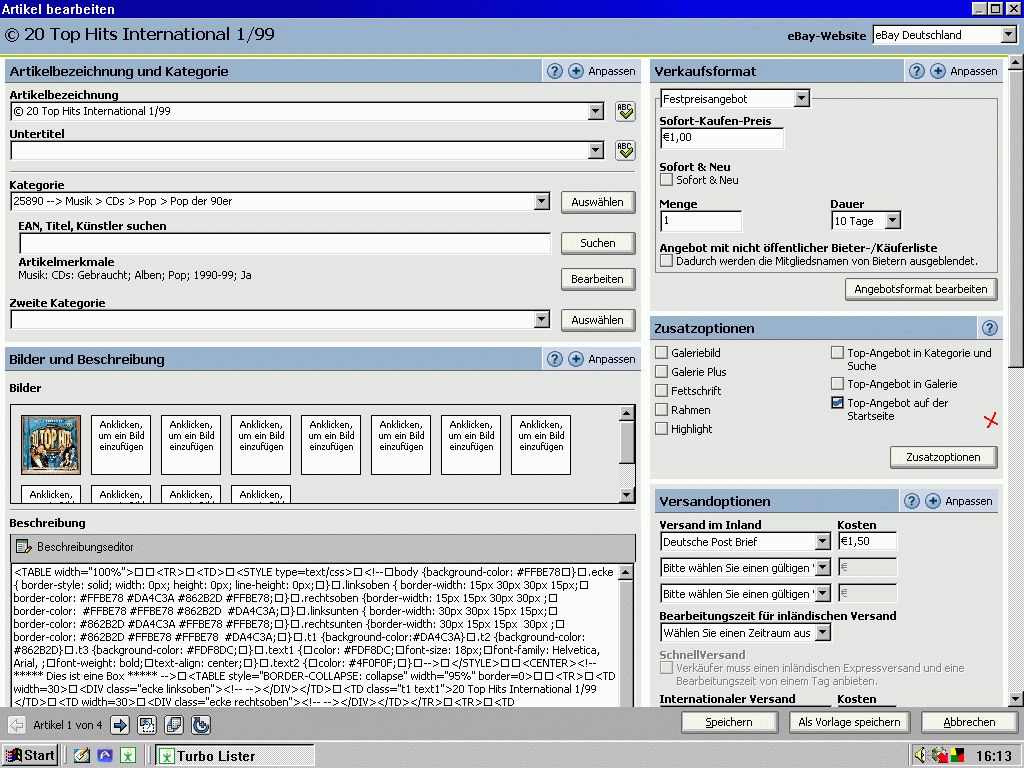Click the four-color square icon in the system tray
This screenshot has width=1024, height=768.
tap(956, 756)
